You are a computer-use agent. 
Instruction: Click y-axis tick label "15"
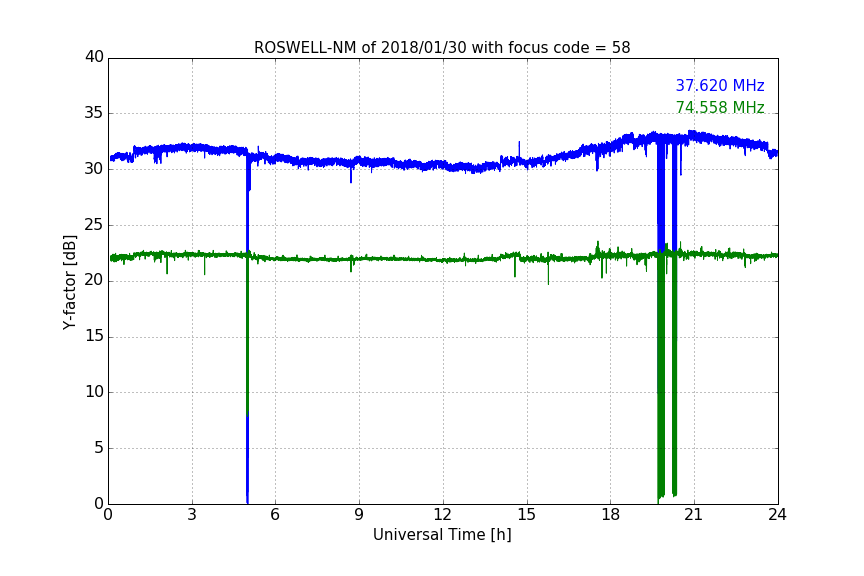point(94,336)
